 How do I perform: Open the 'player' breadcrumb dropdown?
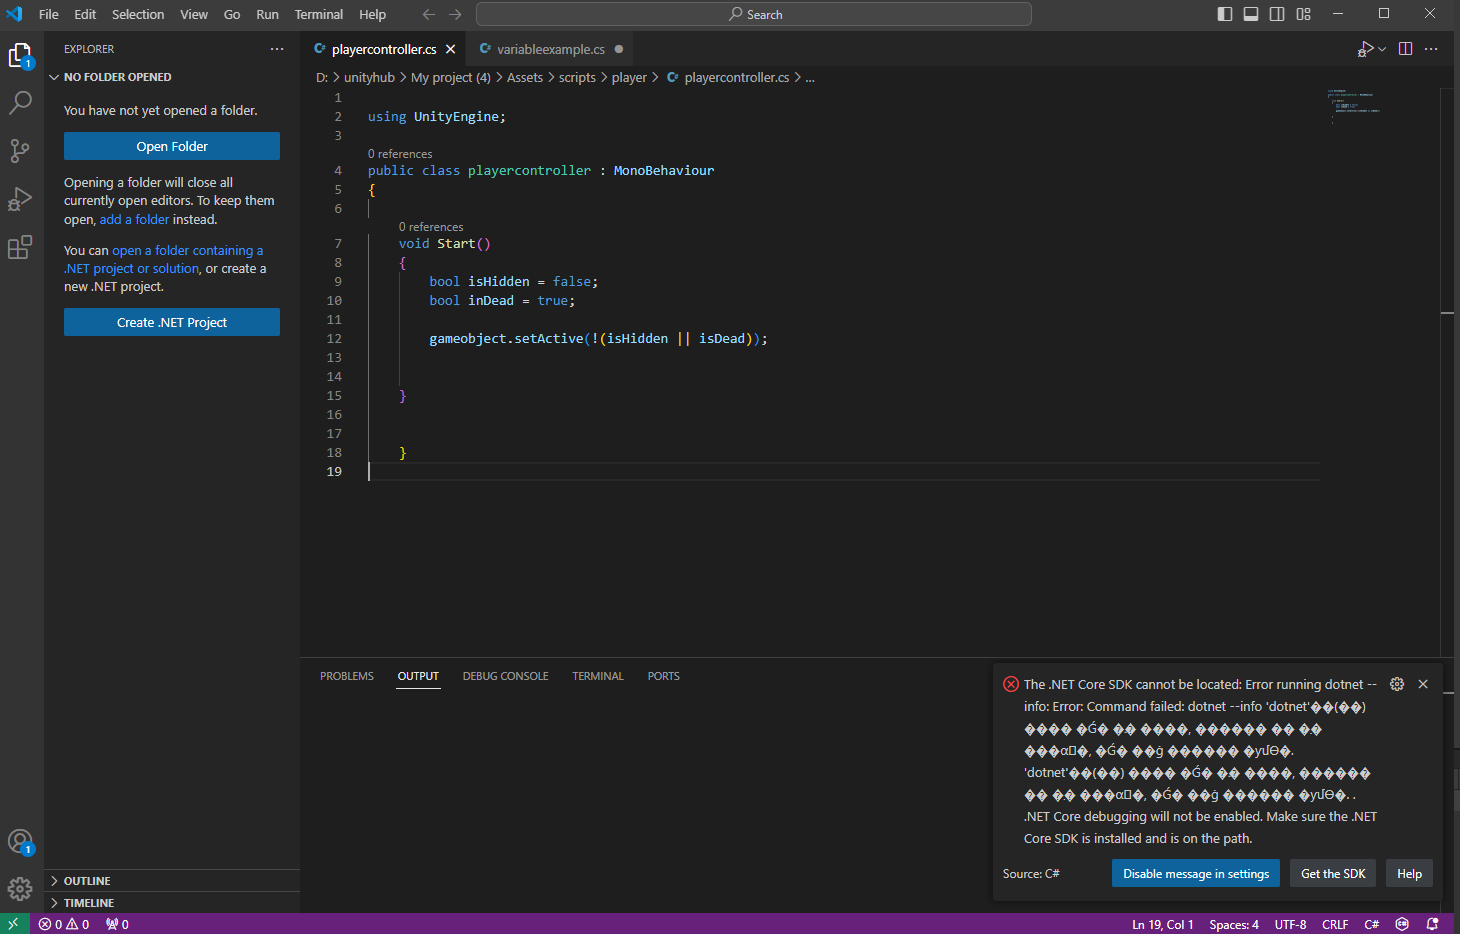(x=629, y=78)
